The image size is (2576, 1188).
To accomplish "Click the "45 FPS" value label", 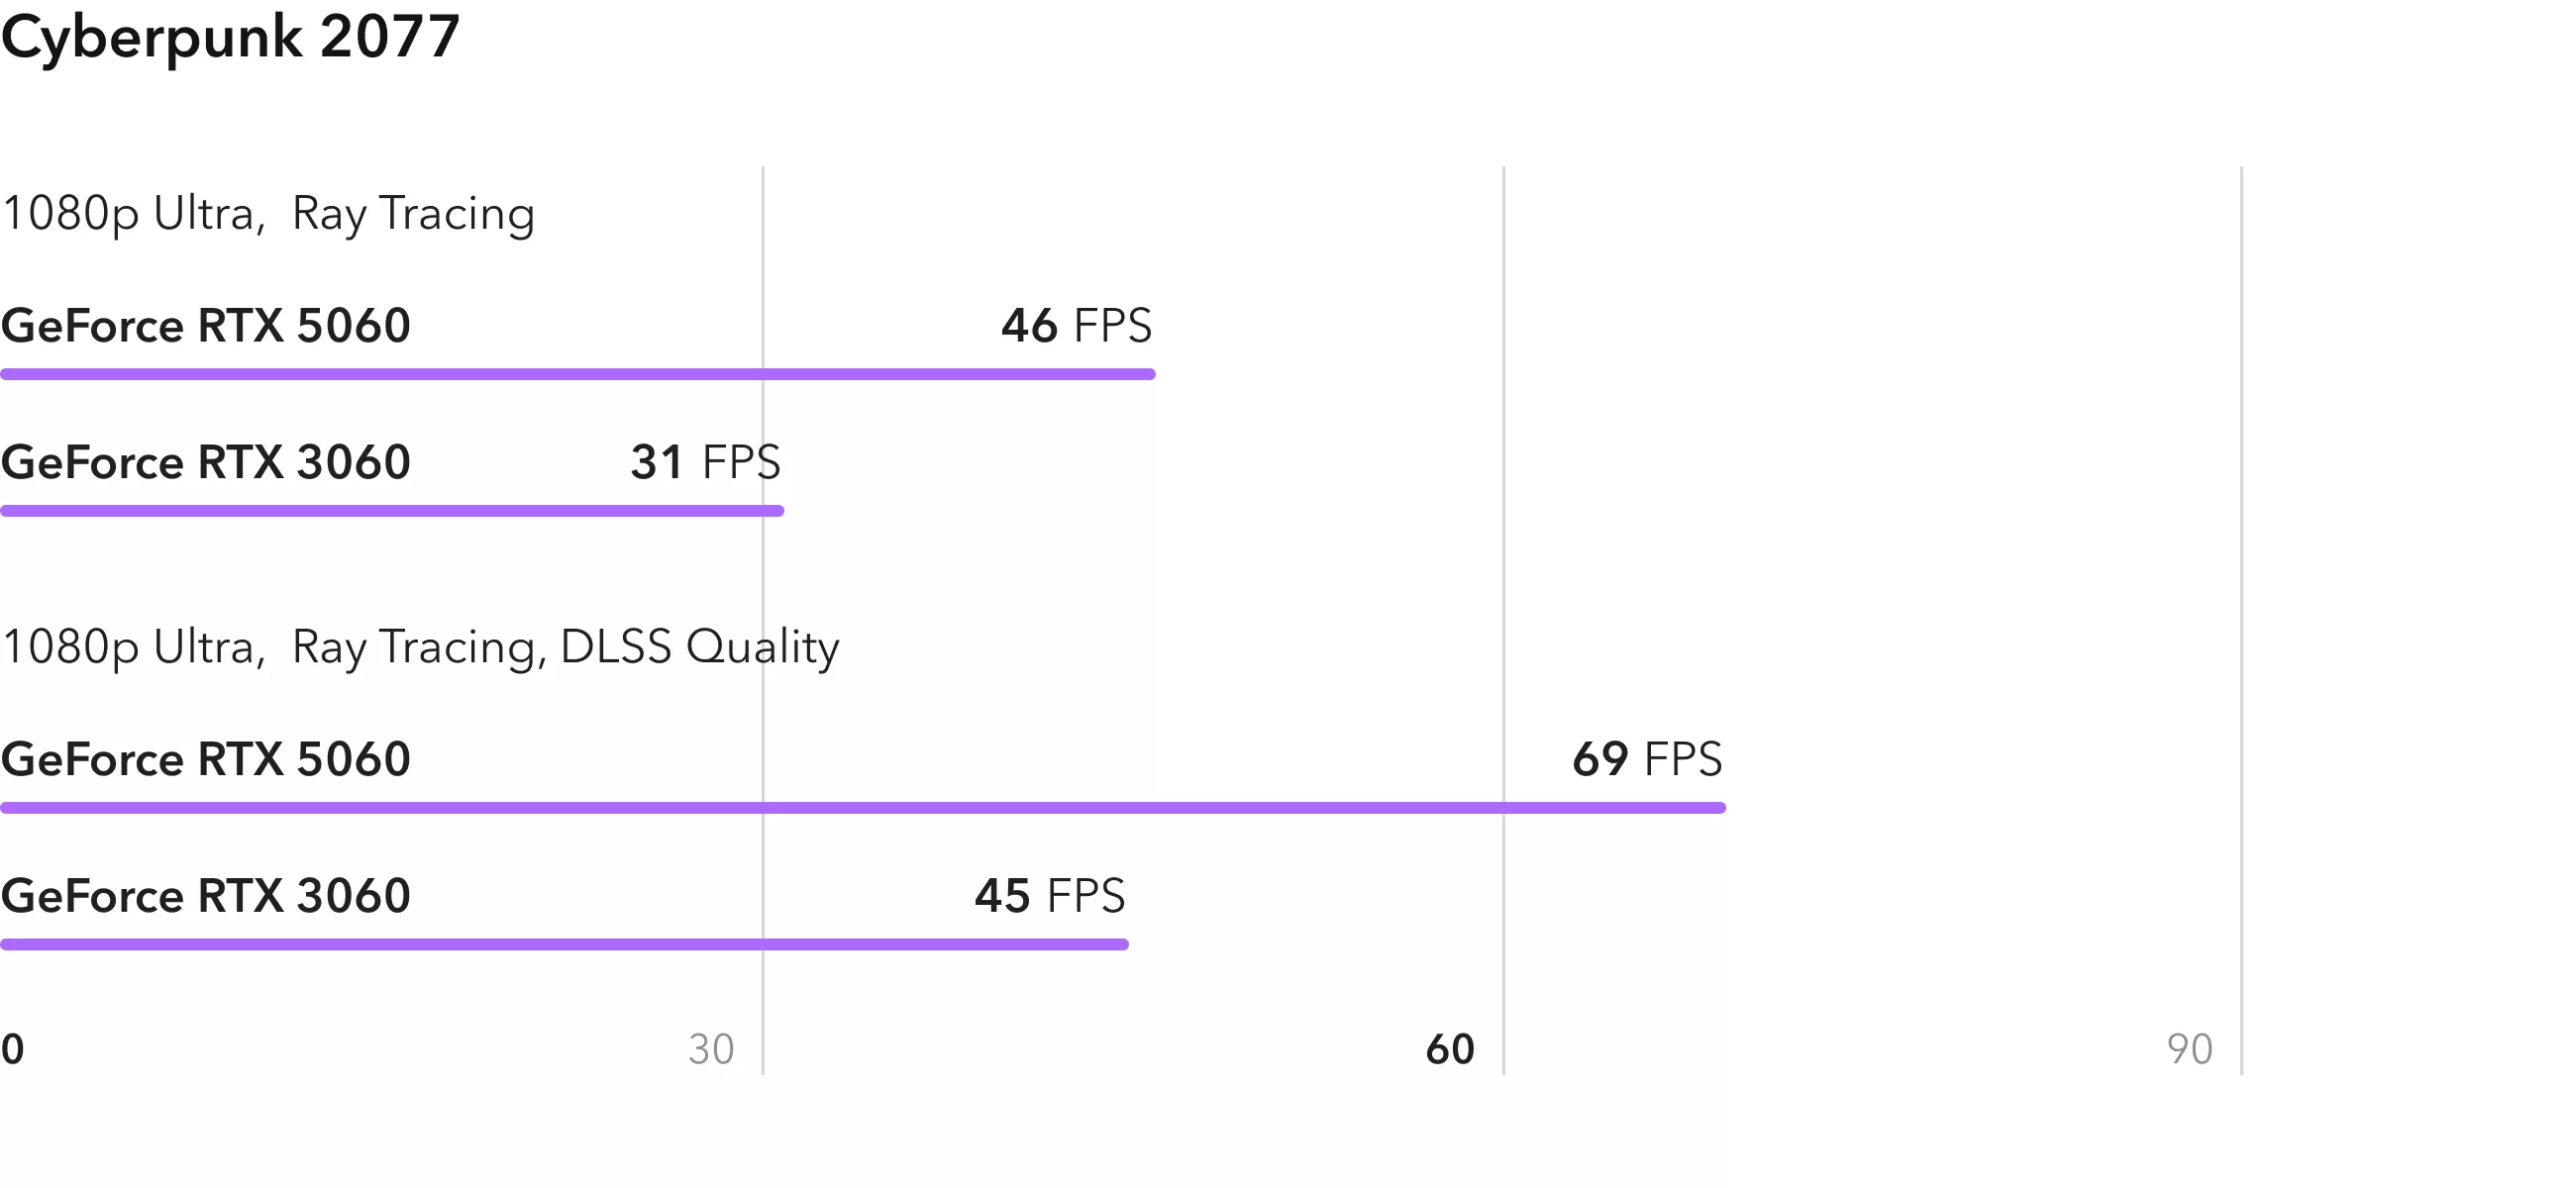I will point(1049,895).
